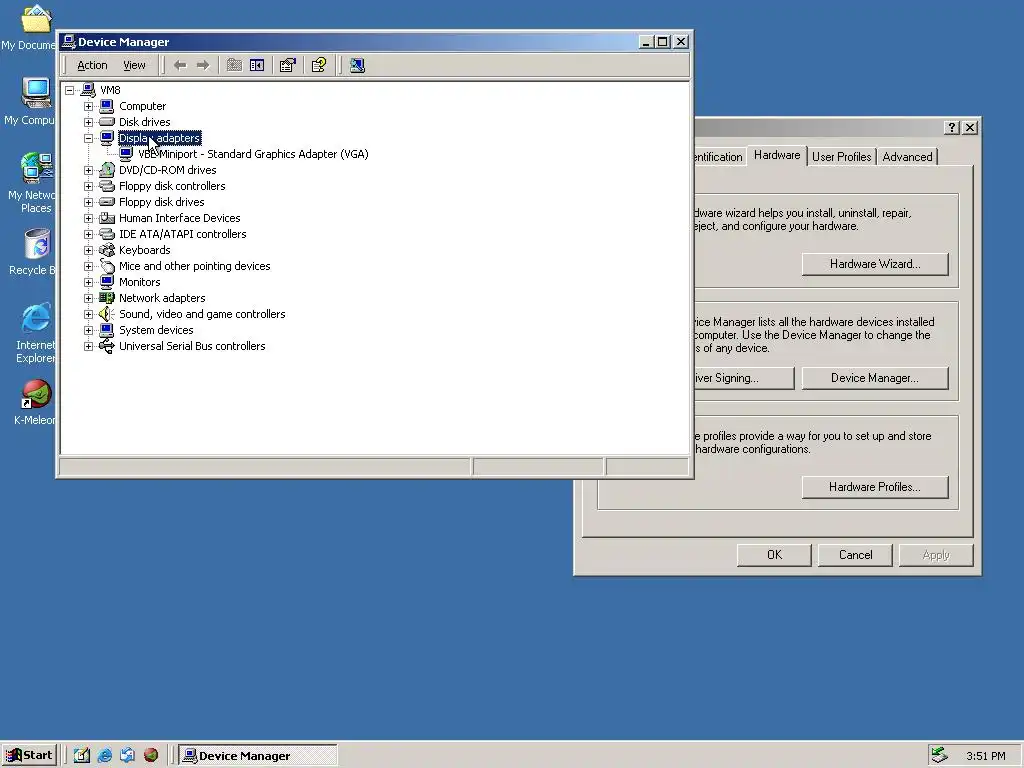
Task: Toggle the Show/Hide console tree icon
Action: (257, 65)
